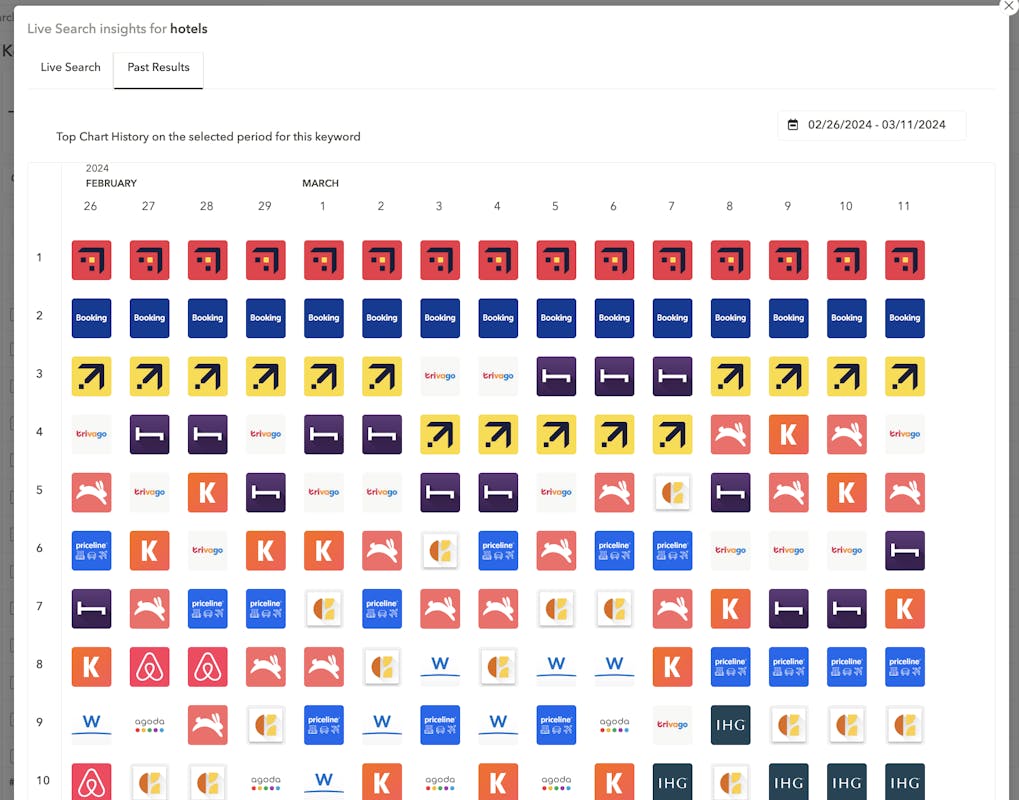Click agoda icon ranked 9 on February 27
Image resolution: width=1019 pixels, height=800 pixels.
149,725
